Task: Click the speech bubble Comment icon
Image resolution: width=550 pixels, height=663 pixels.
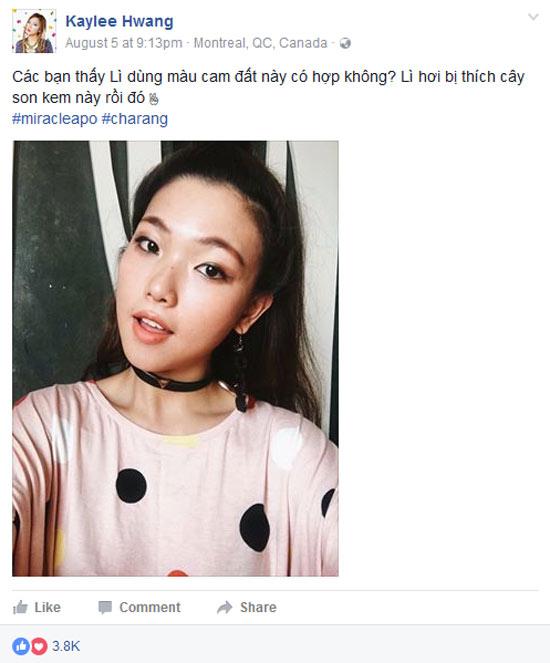Action: (x=105, y=607)
